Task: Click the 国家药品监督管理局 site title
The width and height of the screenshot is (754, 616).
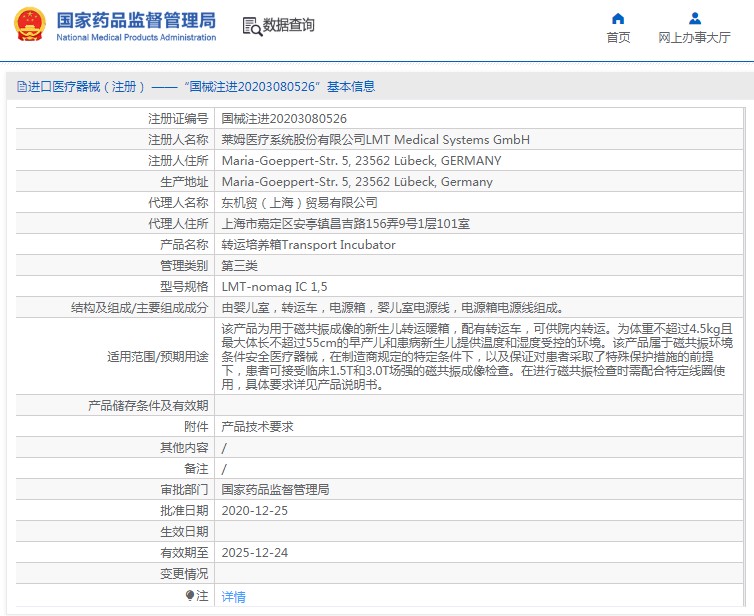Action: (x=136, y=21)
